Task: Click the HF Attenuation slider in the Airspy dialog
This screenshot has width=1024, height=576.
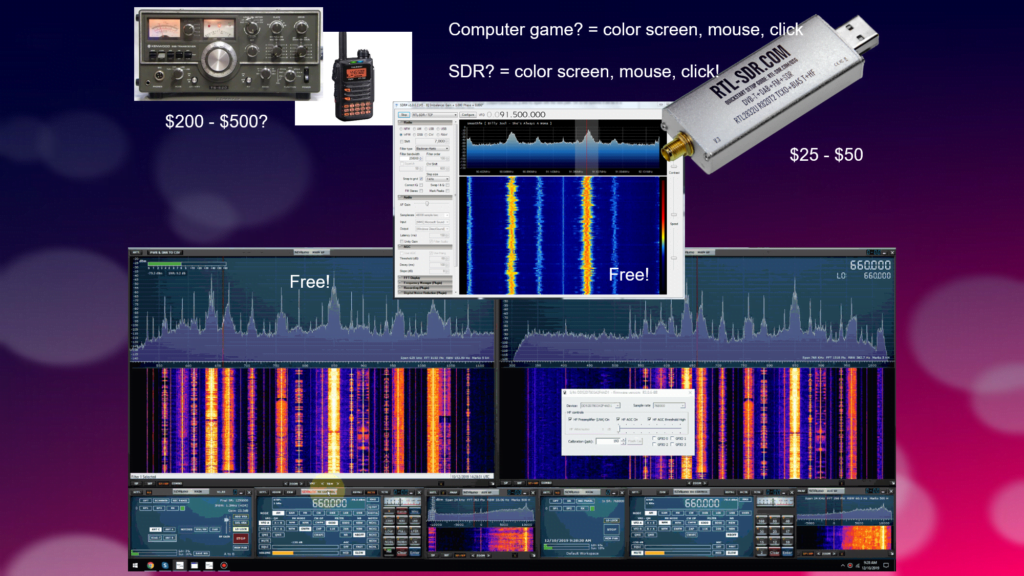Action: pos(652,429)
